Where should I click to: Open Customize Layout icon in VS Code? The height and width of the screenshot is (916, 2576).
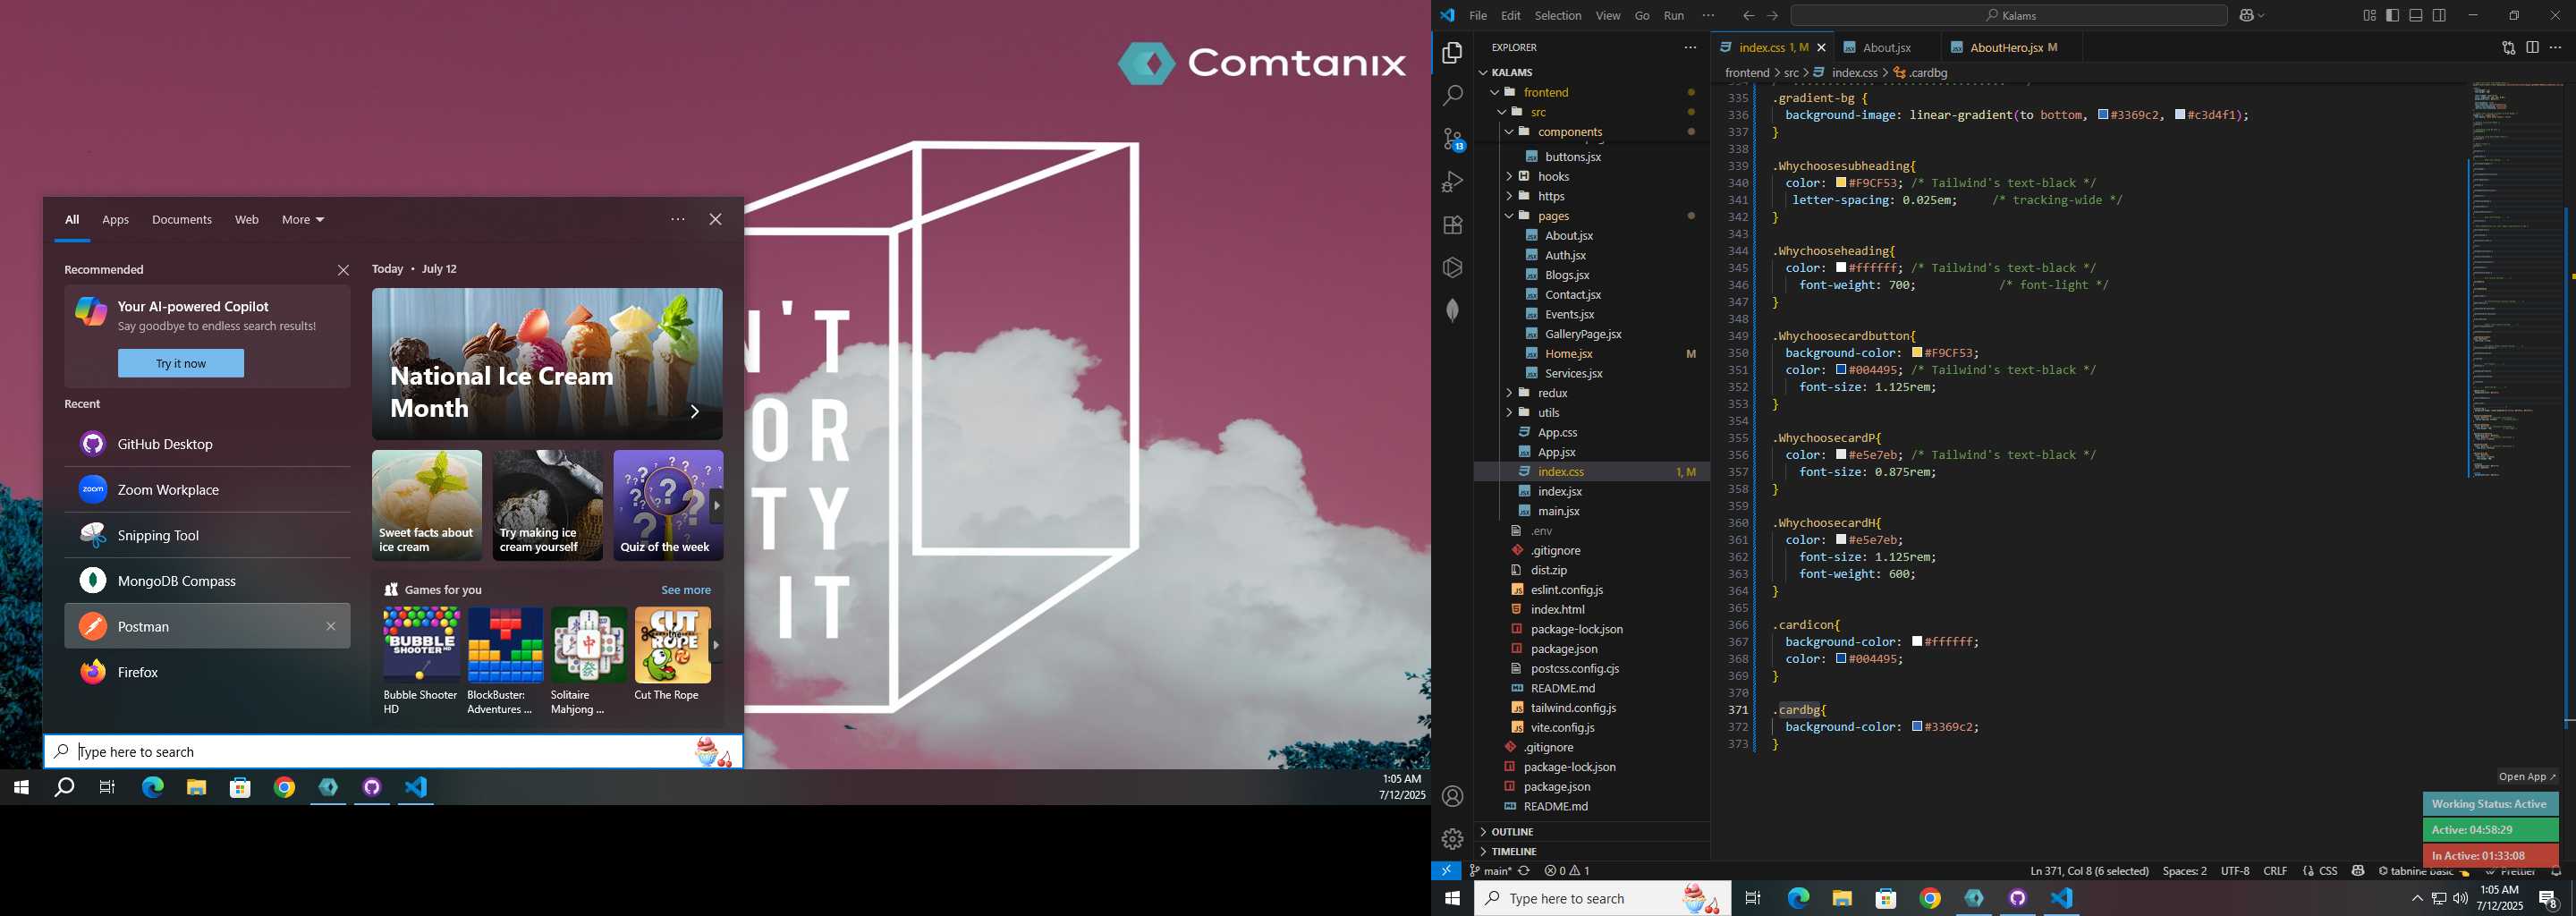(x=2370, y=16)
